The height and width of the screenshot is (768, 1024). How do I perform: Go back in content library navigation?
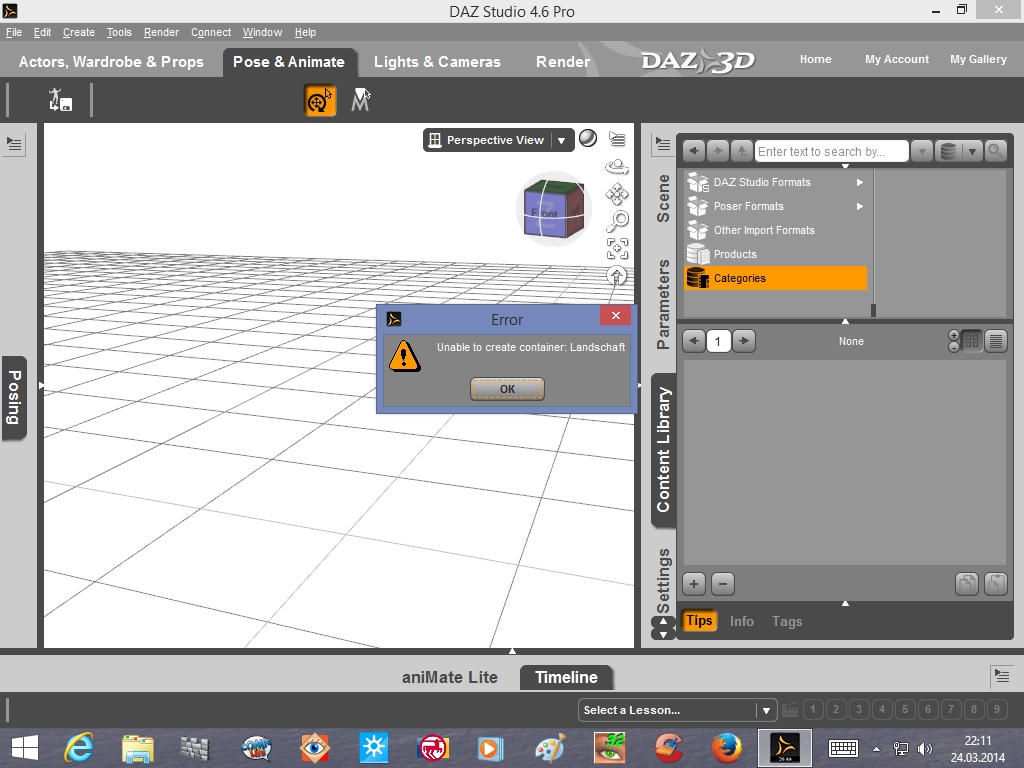(694, 152)
